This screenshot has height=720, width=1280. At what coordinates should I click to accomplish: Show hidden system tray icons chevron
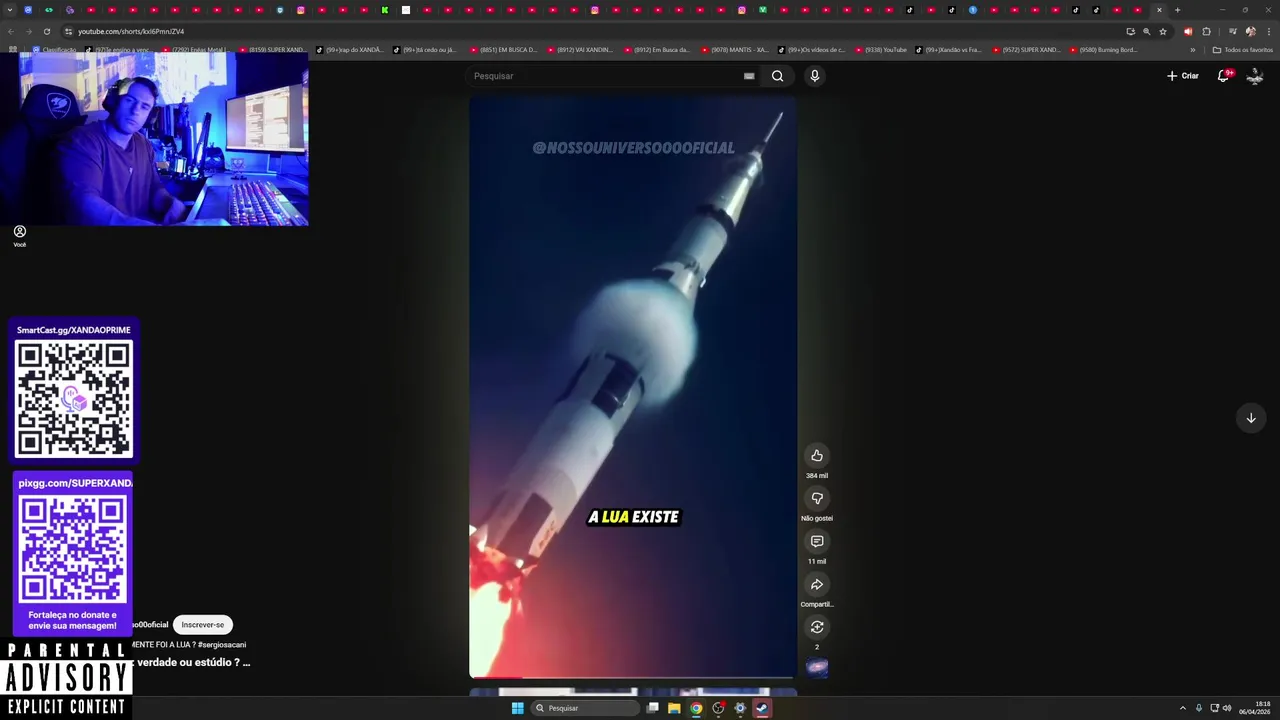[1183, 708]
